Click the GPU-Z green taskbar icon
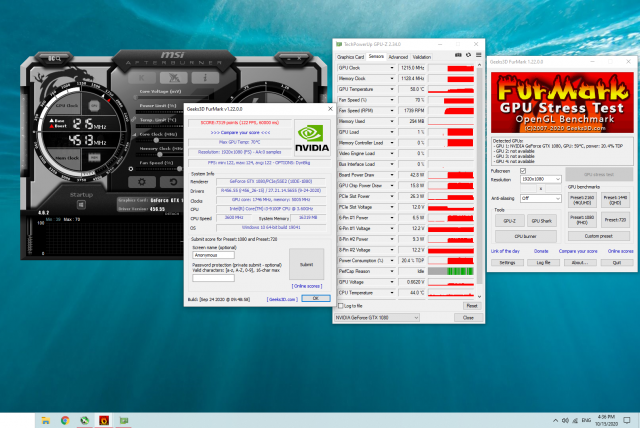Screen dimensions: 640x428 [124, 420]
